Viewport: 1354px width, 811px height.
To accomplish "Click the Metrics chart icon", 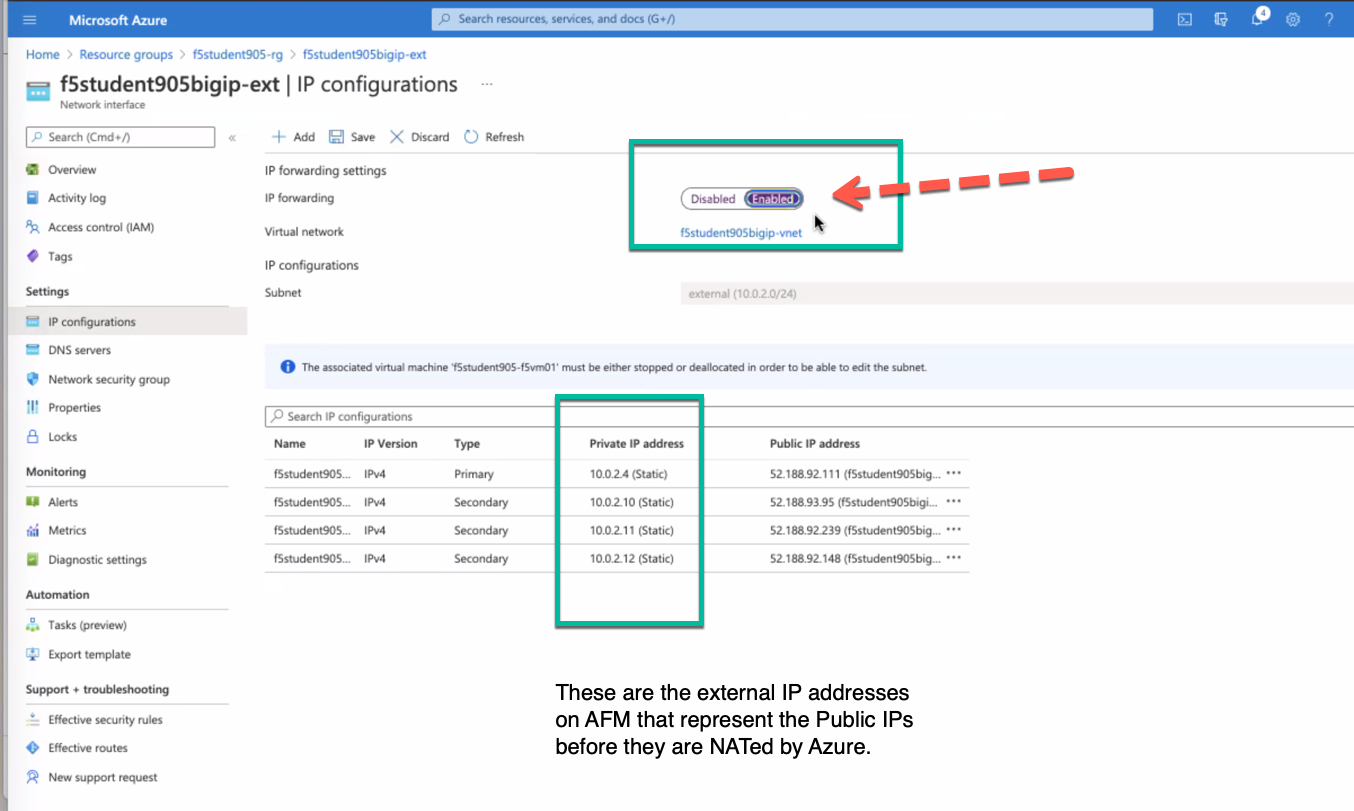I will click(x=33, y=531).
